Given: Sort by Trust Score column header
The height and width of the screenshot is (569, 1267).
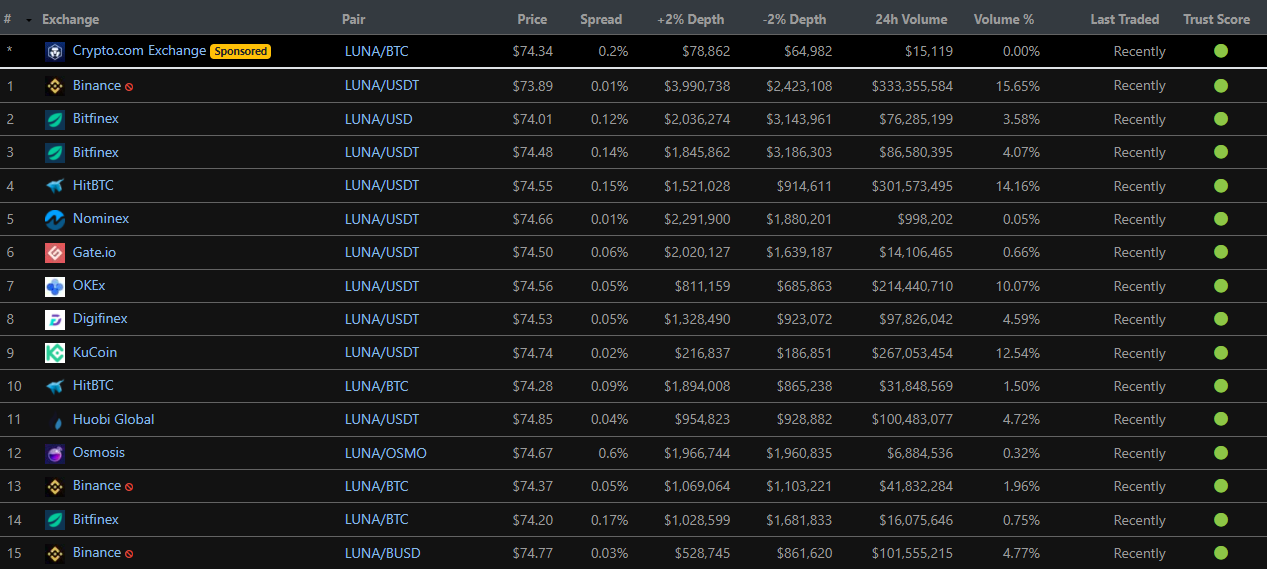Looking at the screenshot, I should pyautogui.click(x=1216, y=19).
